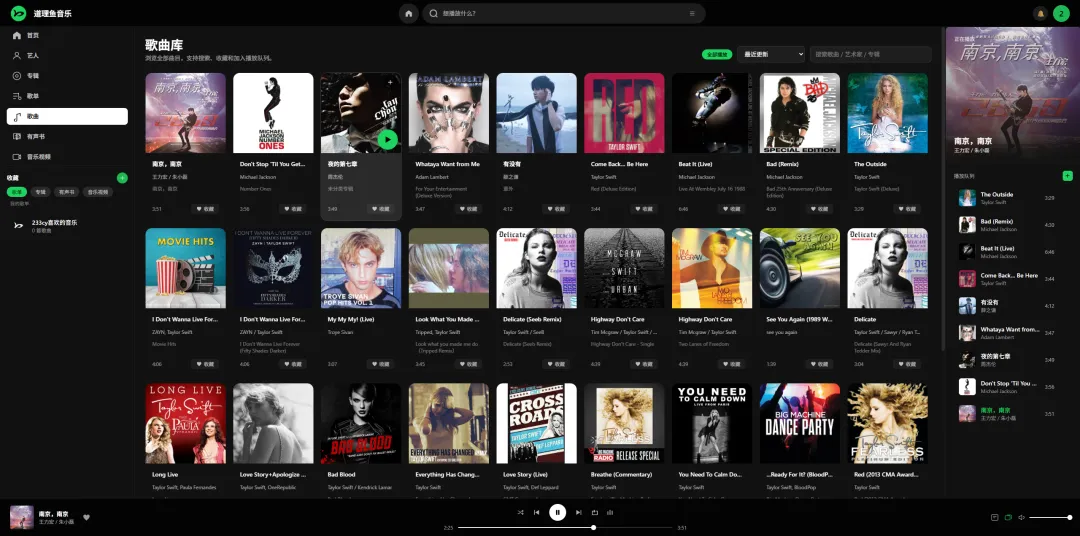The height and width of the screenshot is (536, 1080).
Task: Favorite 南京,南京 using its 收藏 button
Action: (205, 209)
